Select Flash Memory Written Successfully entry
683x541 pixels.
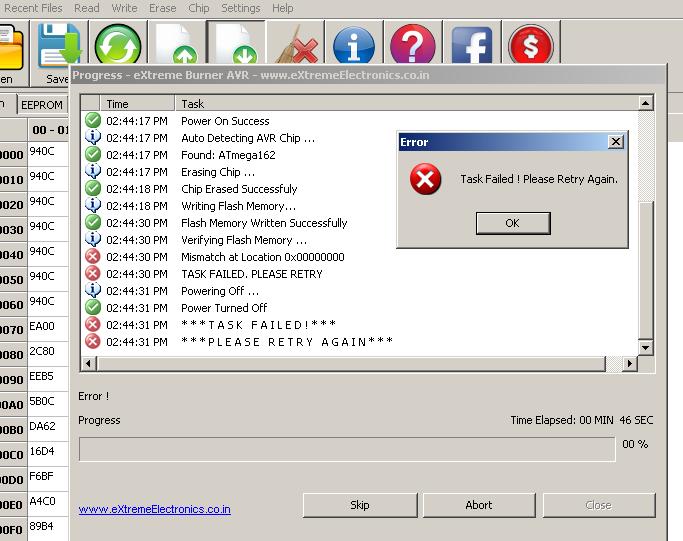tap(264, 223)
